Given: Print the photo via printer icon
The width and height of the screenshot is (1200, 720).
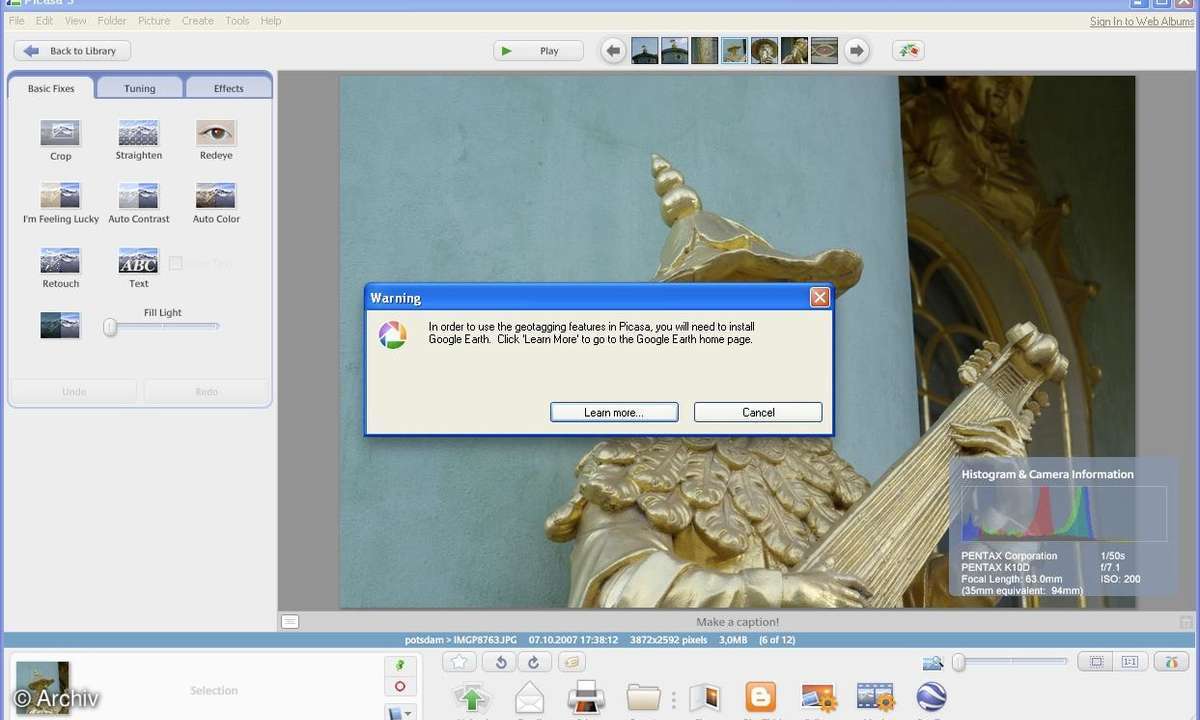Looking at the screenshot, I should tap(586, 699).
